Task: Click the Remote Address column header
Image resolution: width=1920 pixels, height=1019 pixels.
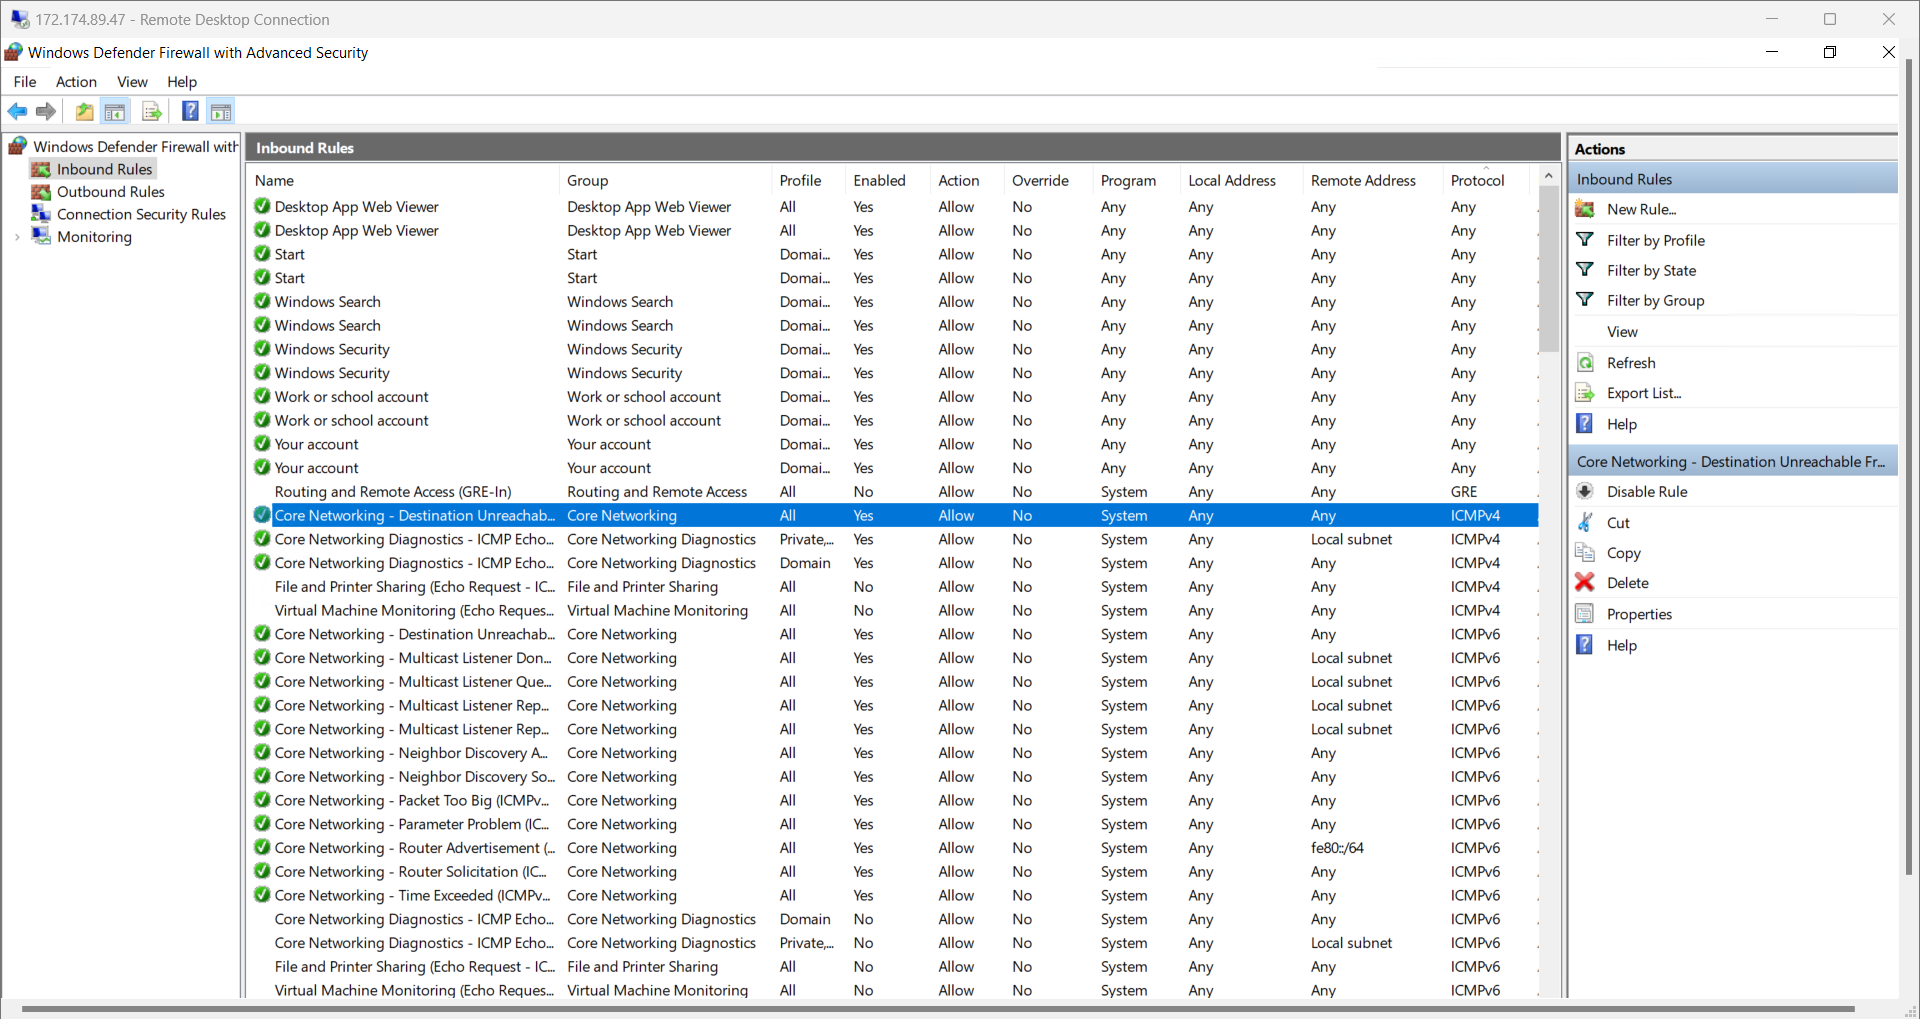Action: tap(1372, 180)
